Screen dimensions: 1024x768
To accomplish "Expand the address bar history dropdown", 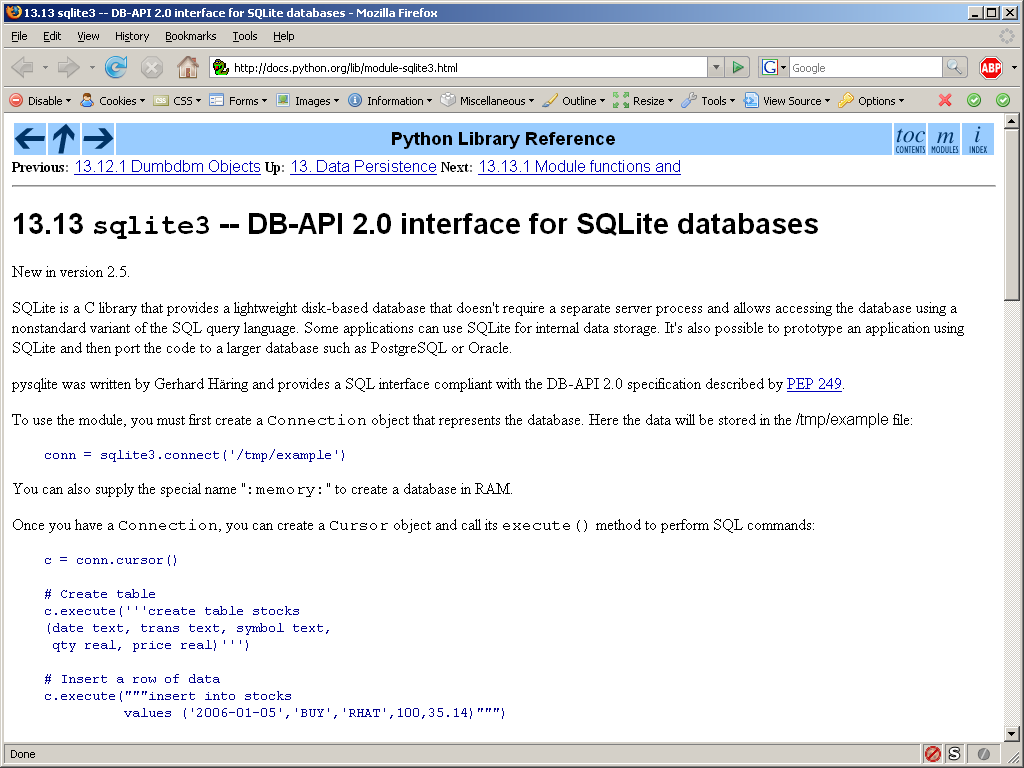I will 716,67.
